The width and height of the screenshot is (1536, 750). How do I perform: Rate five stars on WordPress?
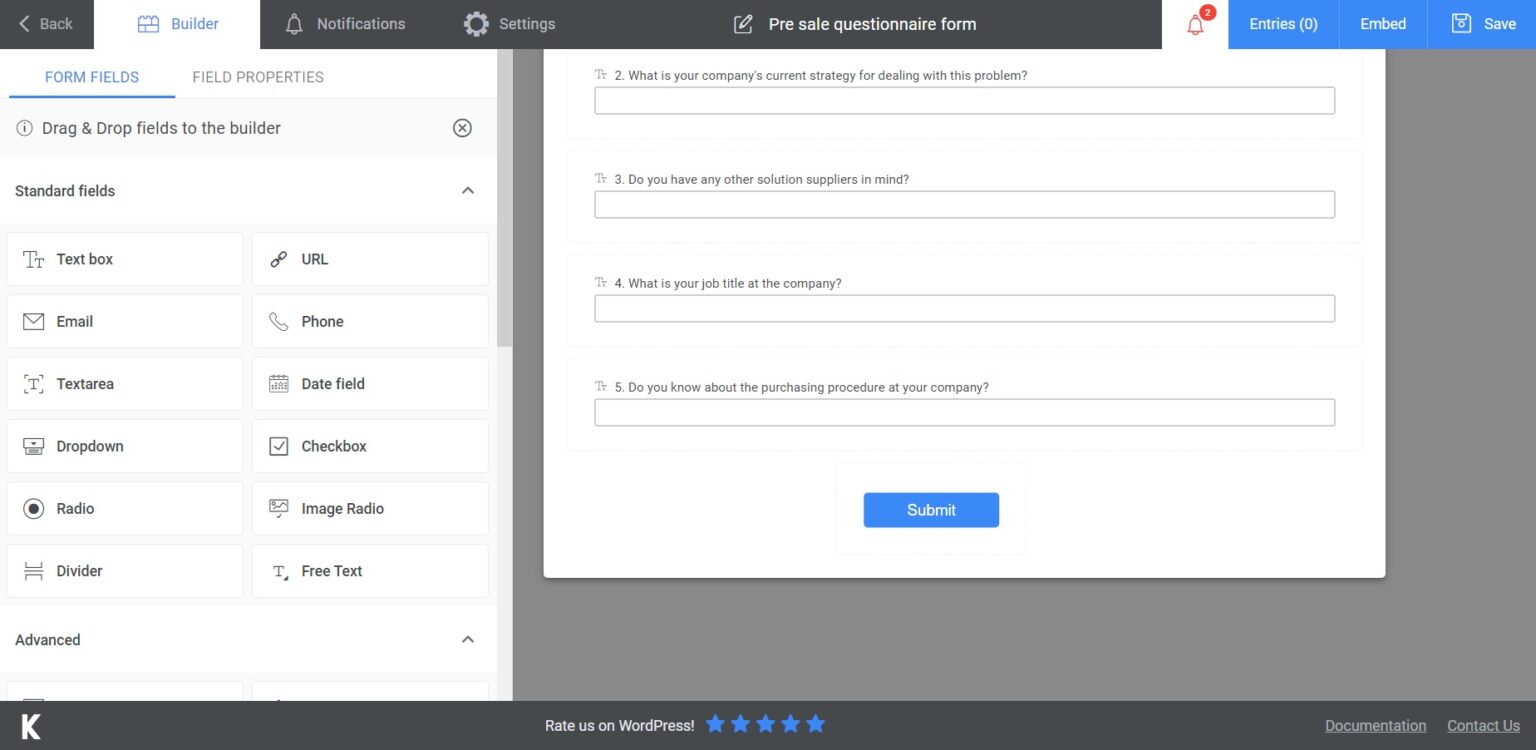816,723
